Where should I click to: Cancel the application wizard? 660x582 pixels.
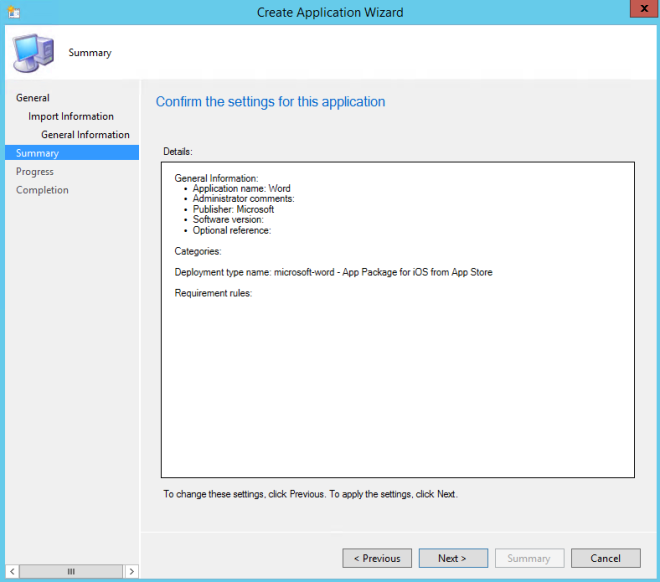coord(605,558)
